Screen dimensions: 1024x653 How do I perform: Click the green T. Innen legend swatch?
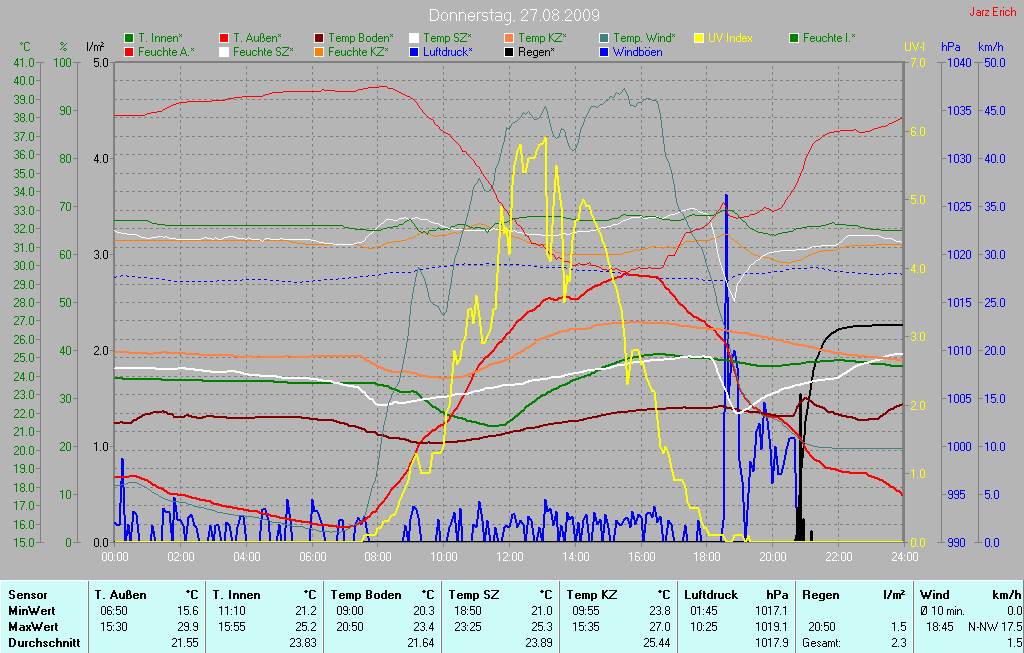point(129,38)
